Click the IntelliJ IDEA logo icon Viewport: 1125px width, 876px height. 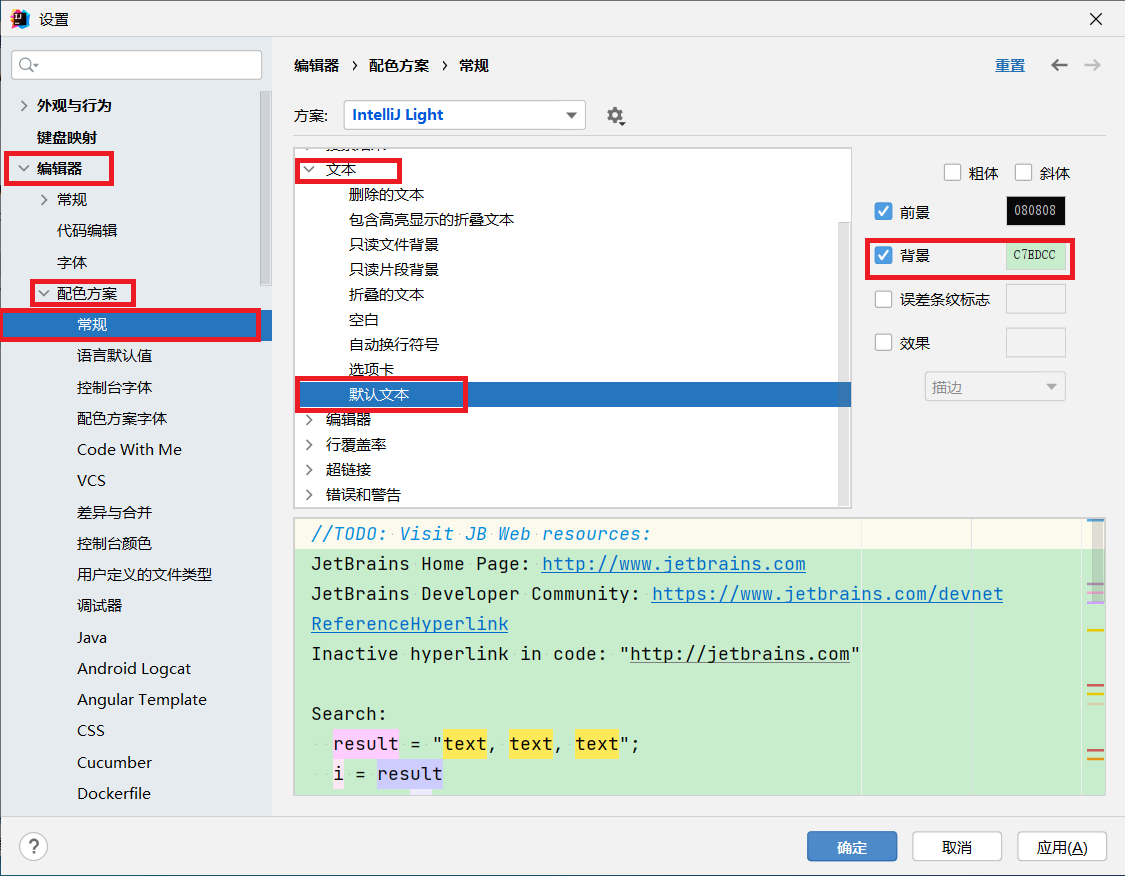coord(20,19)
